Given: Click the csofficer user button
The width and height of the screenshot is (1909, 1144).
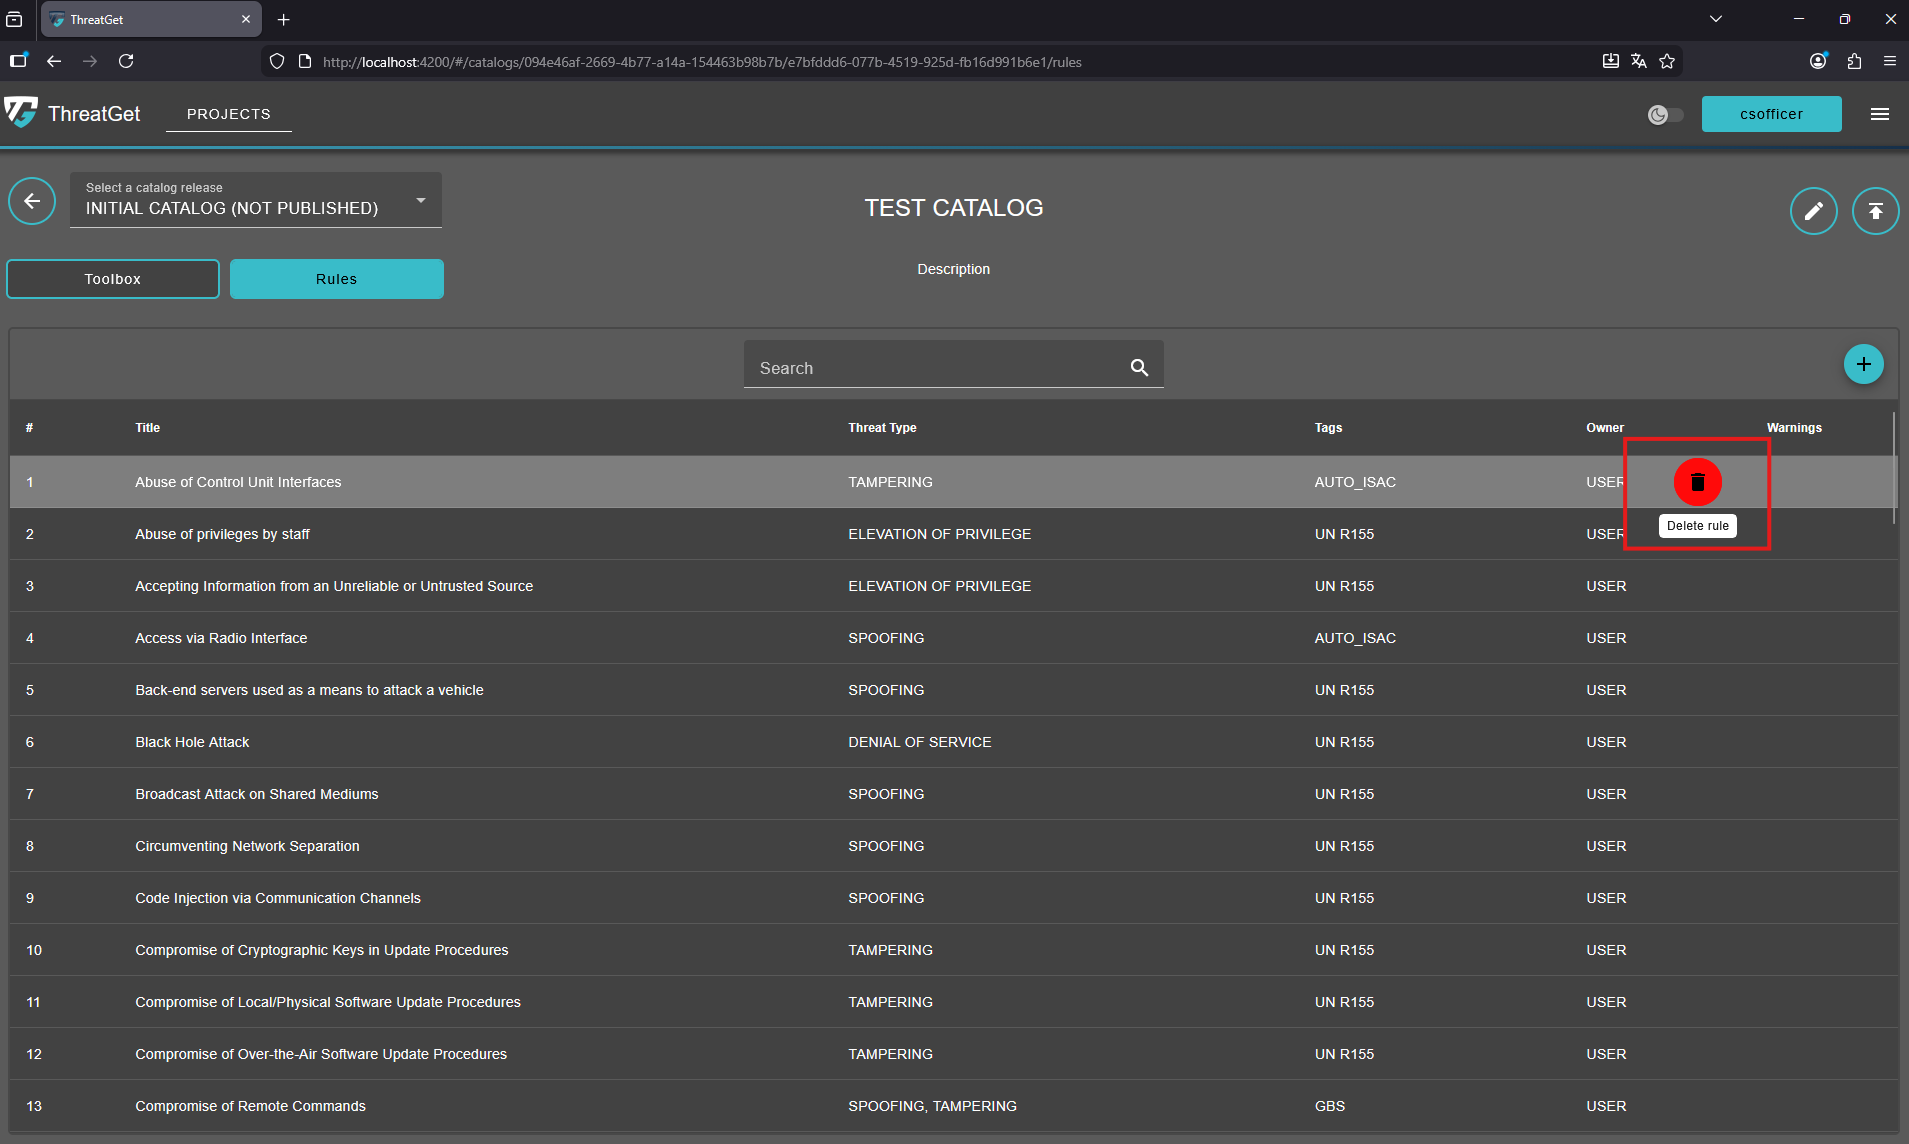Looking at the screenshot, I should [x=1771, y=114].
